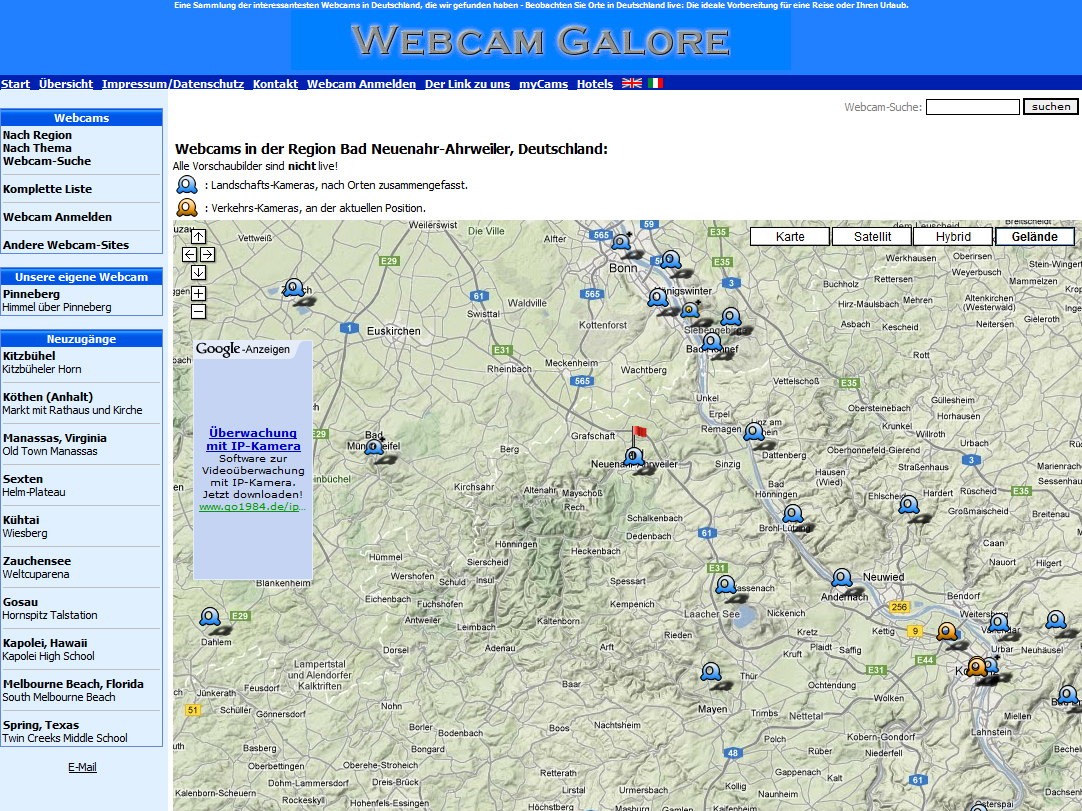Focus the Webcam-Suche text field
This screenshot has width=1082, height=811.
click(x=972, y=107)
